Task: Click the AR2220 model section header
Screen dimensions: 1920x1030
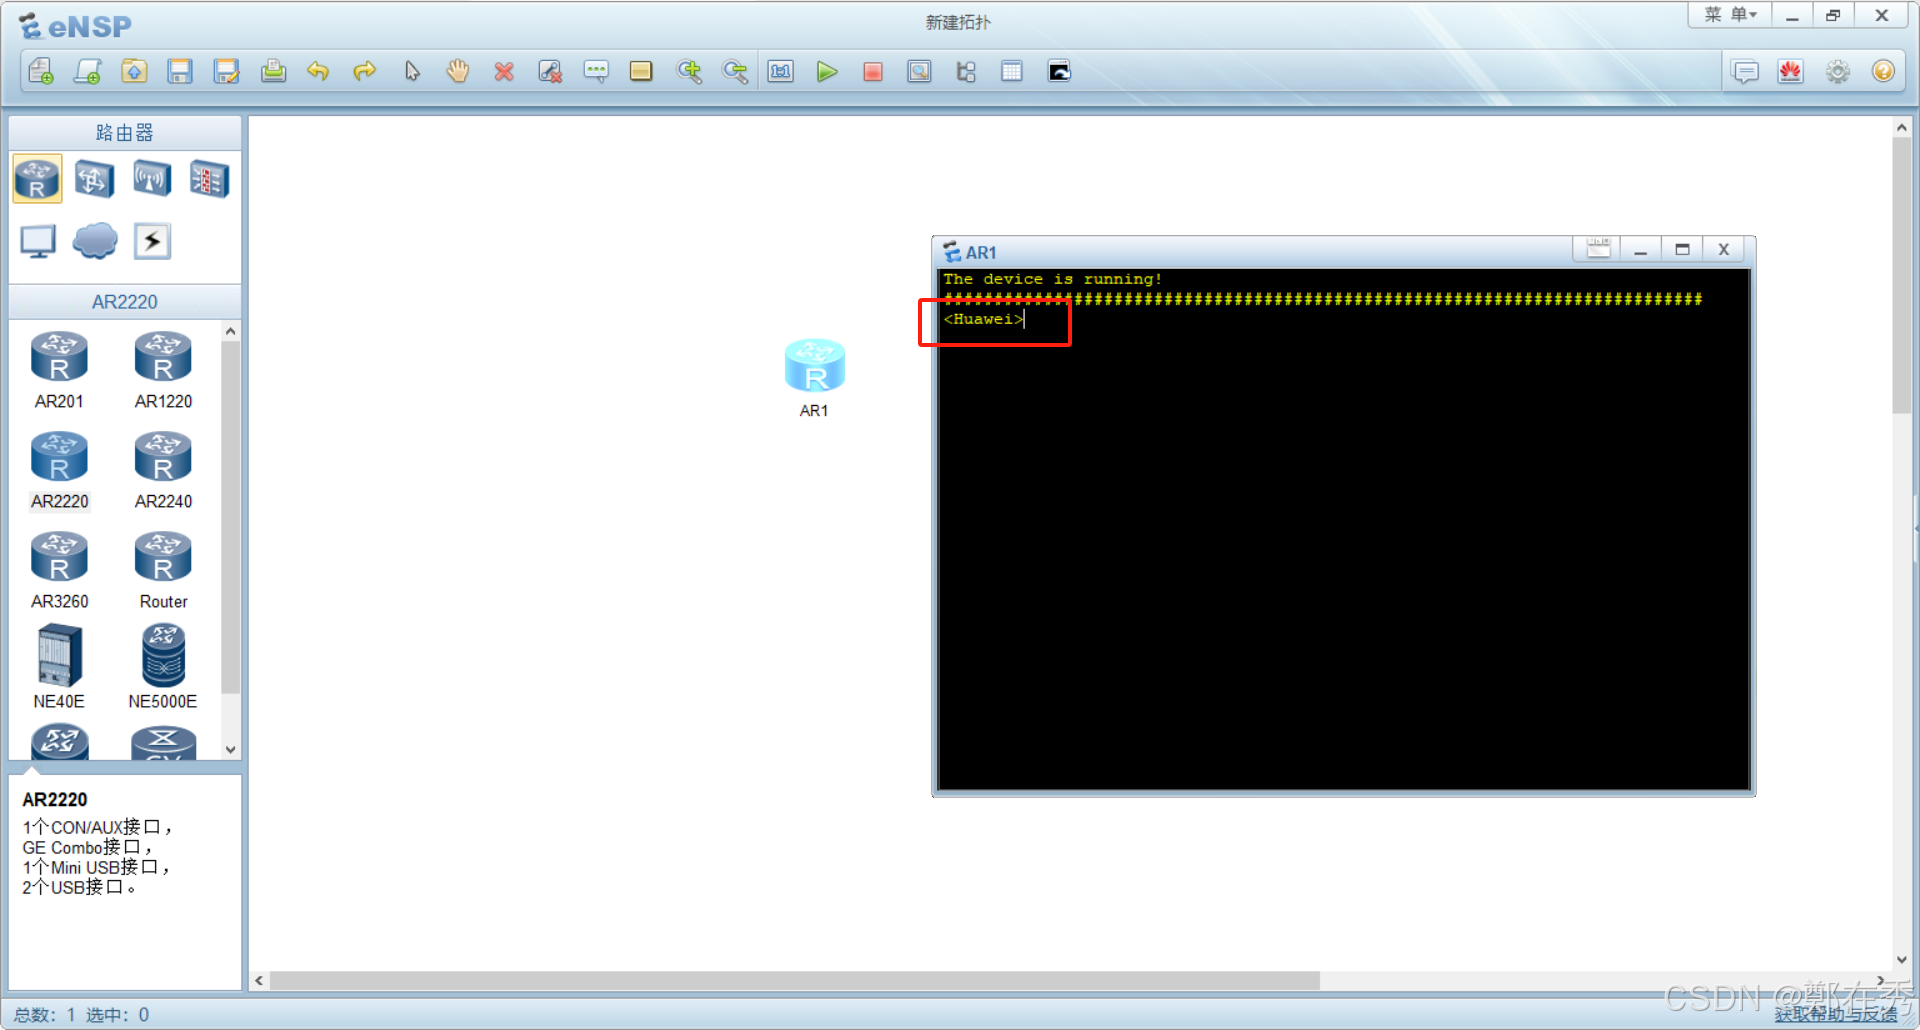Action: [125, 302]
